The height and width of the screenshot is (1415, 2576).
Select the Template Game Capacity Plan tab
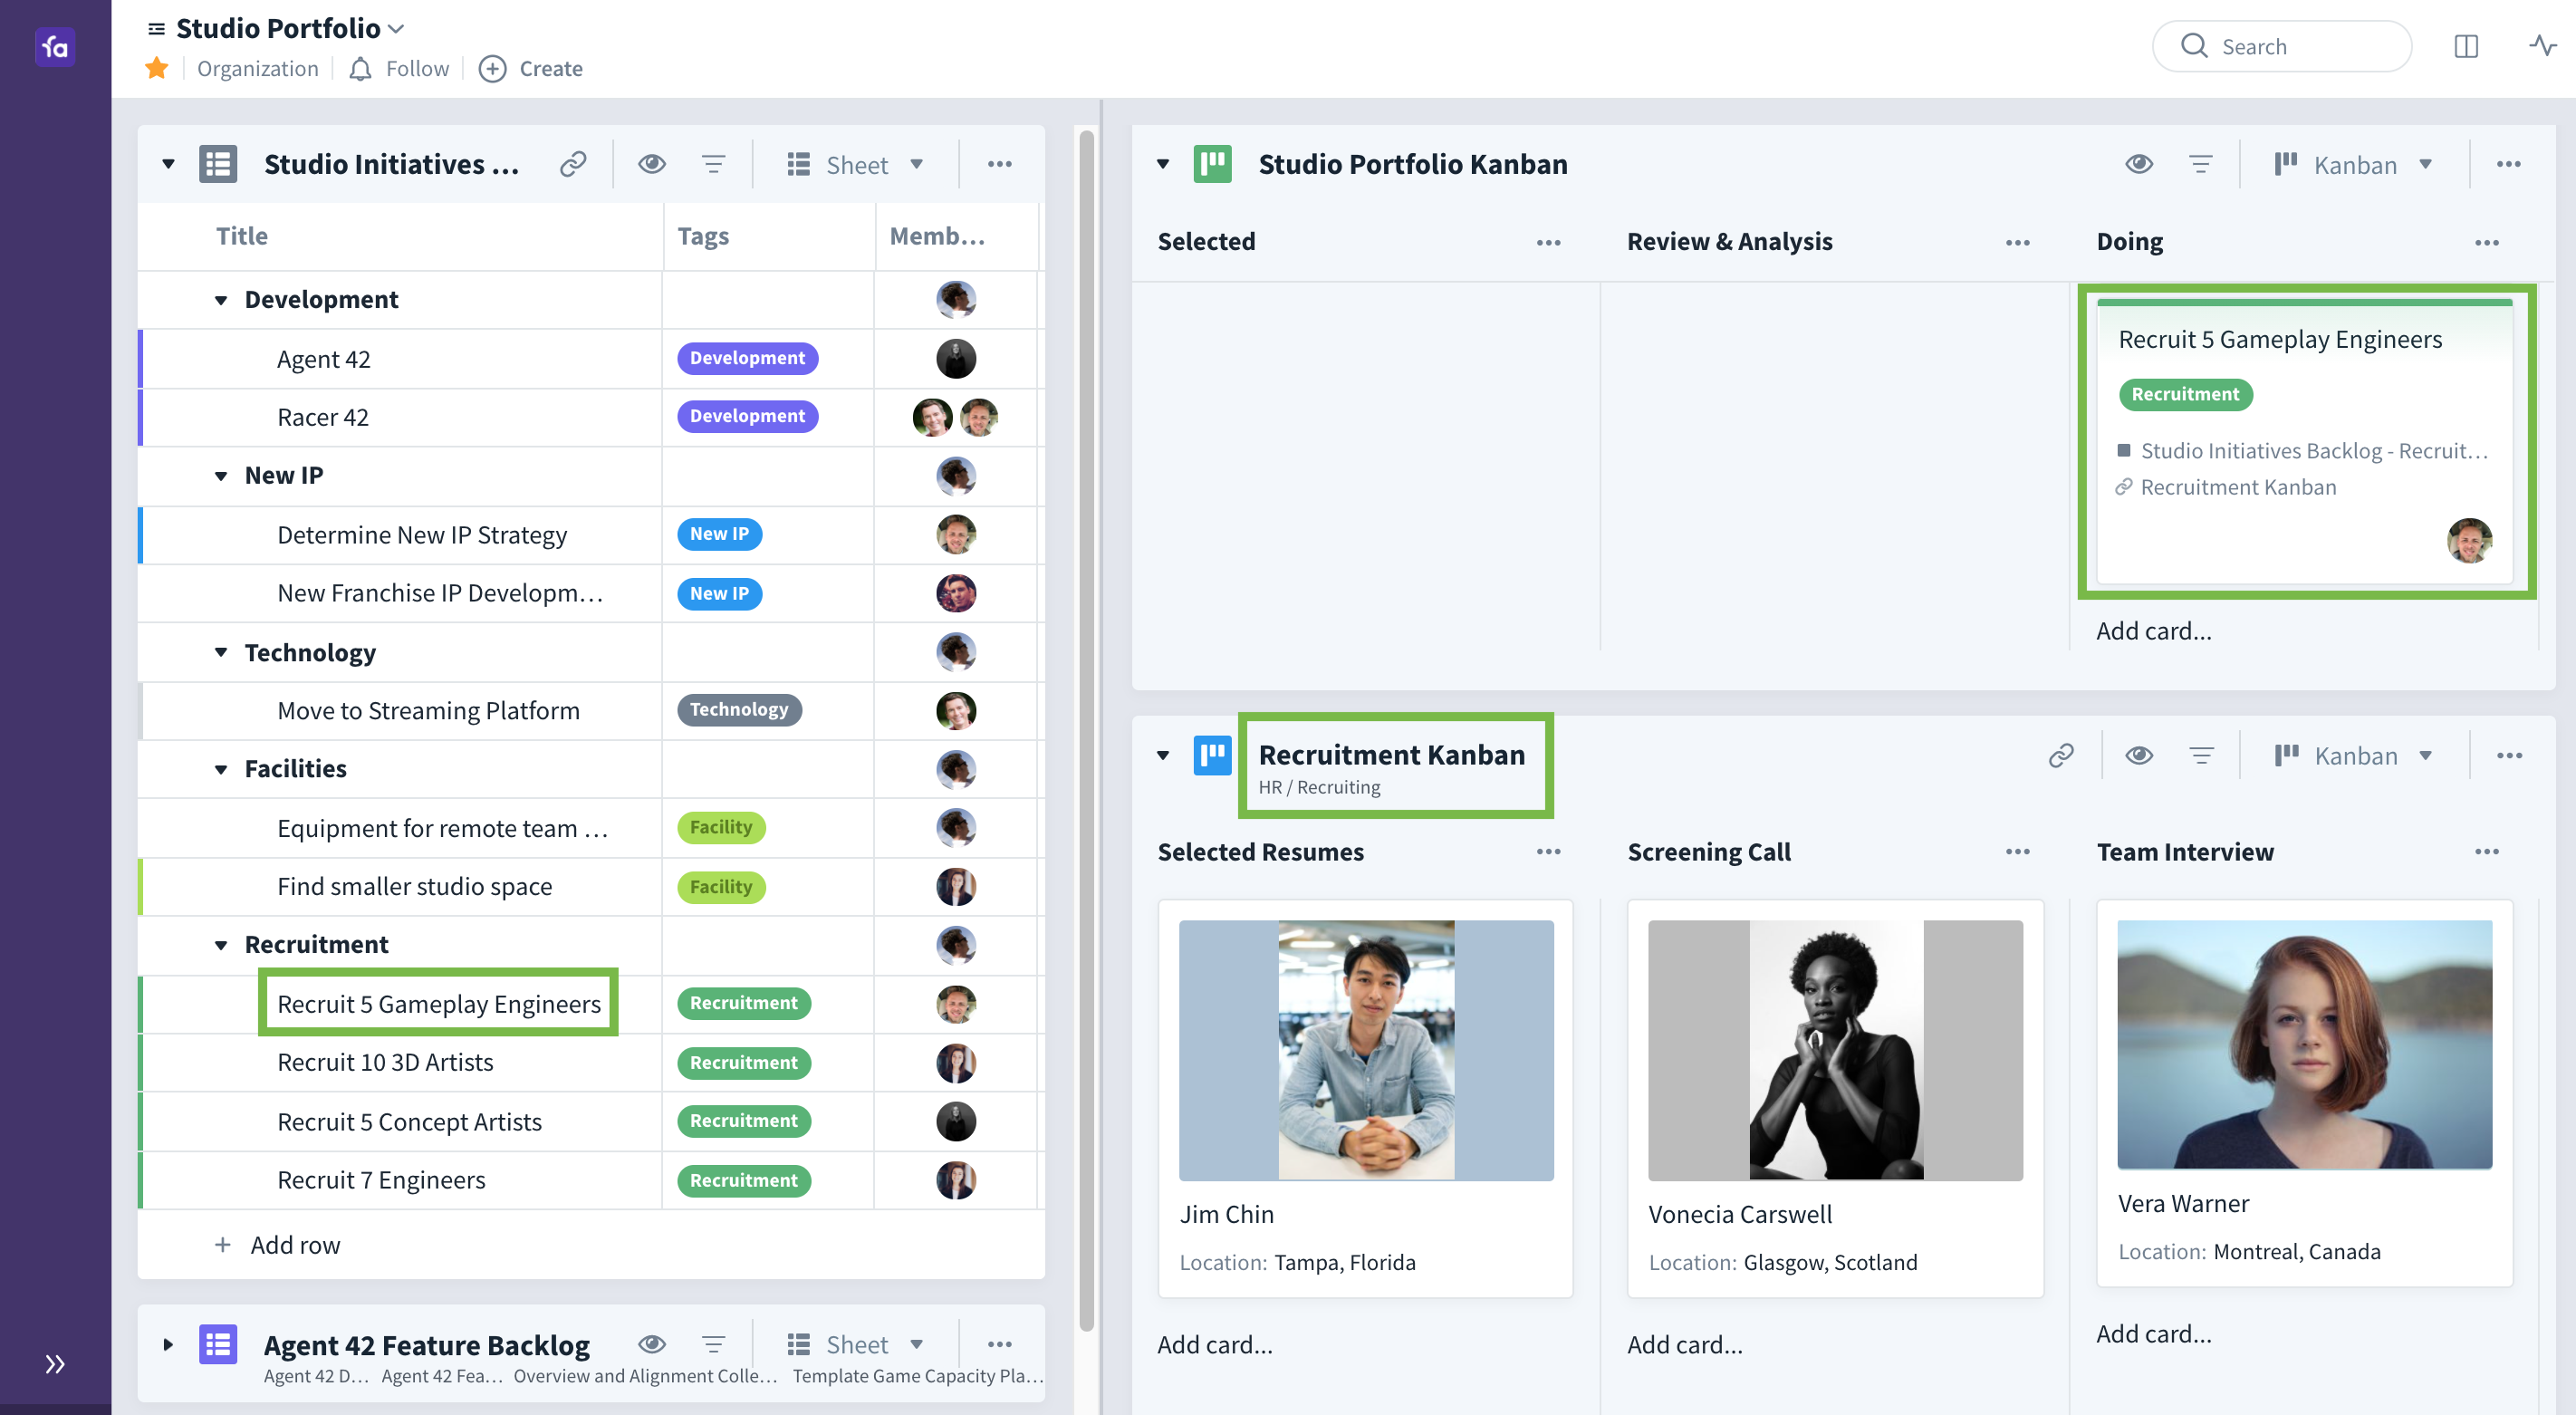[x=915, y=1375]
